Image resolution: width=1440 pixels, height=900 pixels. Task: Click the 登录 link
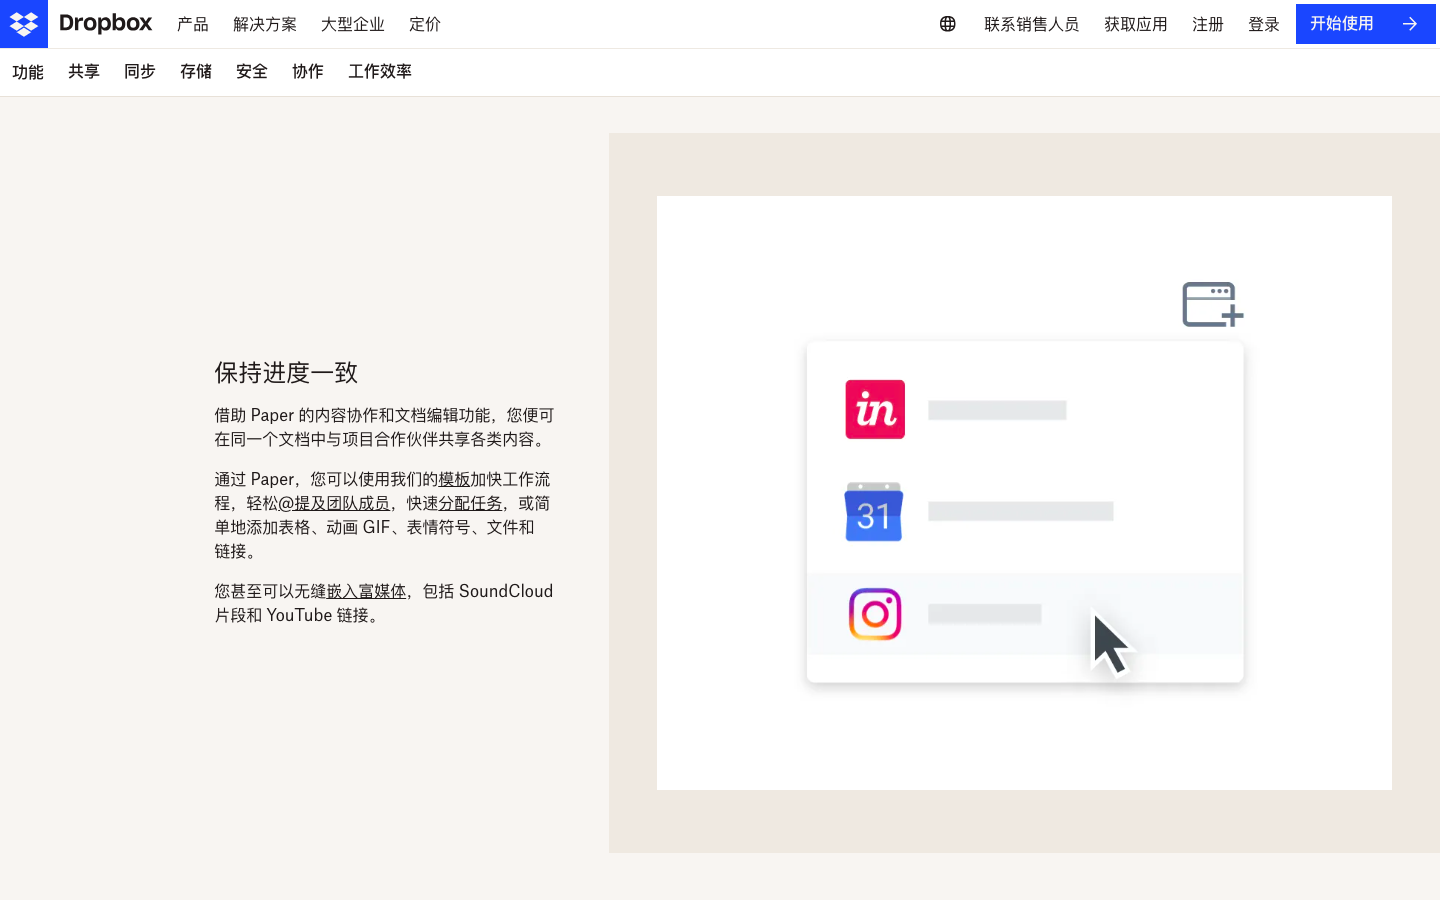coord(1263,23)
